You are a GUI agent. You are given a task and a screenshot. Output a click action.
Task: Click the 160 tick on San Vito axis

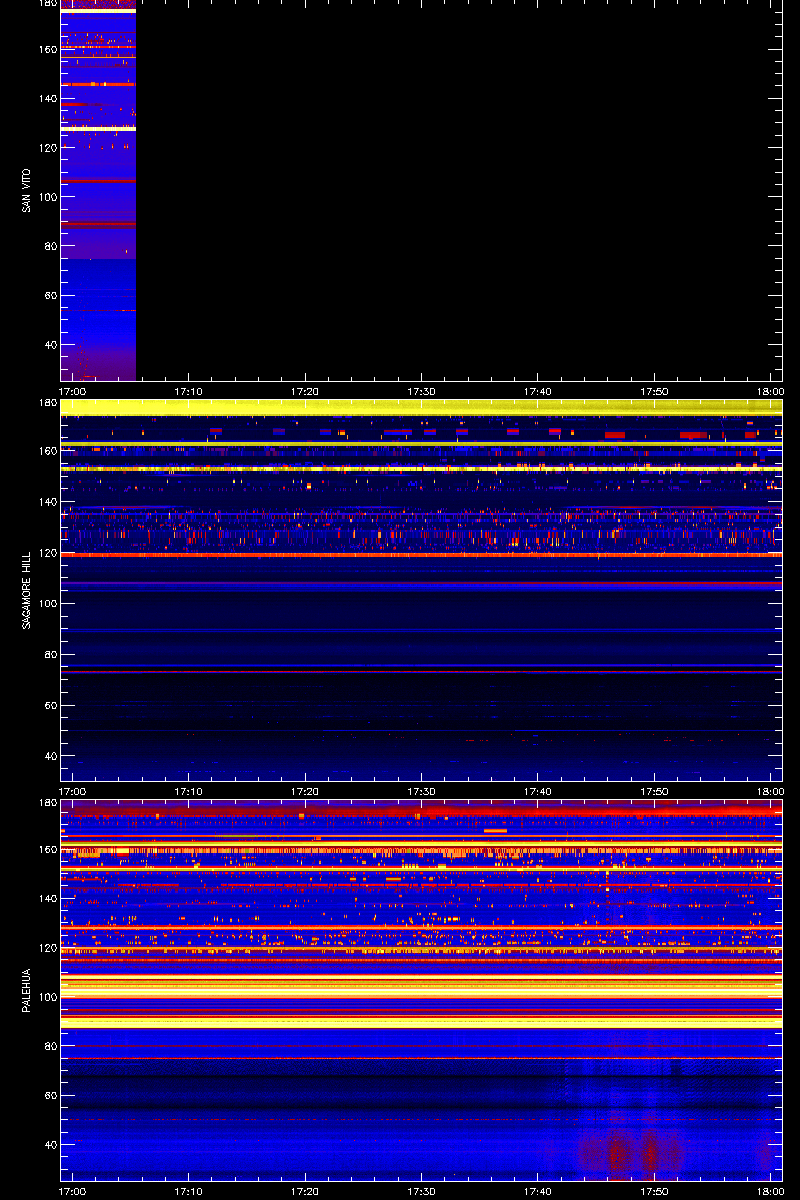point(47,50)
